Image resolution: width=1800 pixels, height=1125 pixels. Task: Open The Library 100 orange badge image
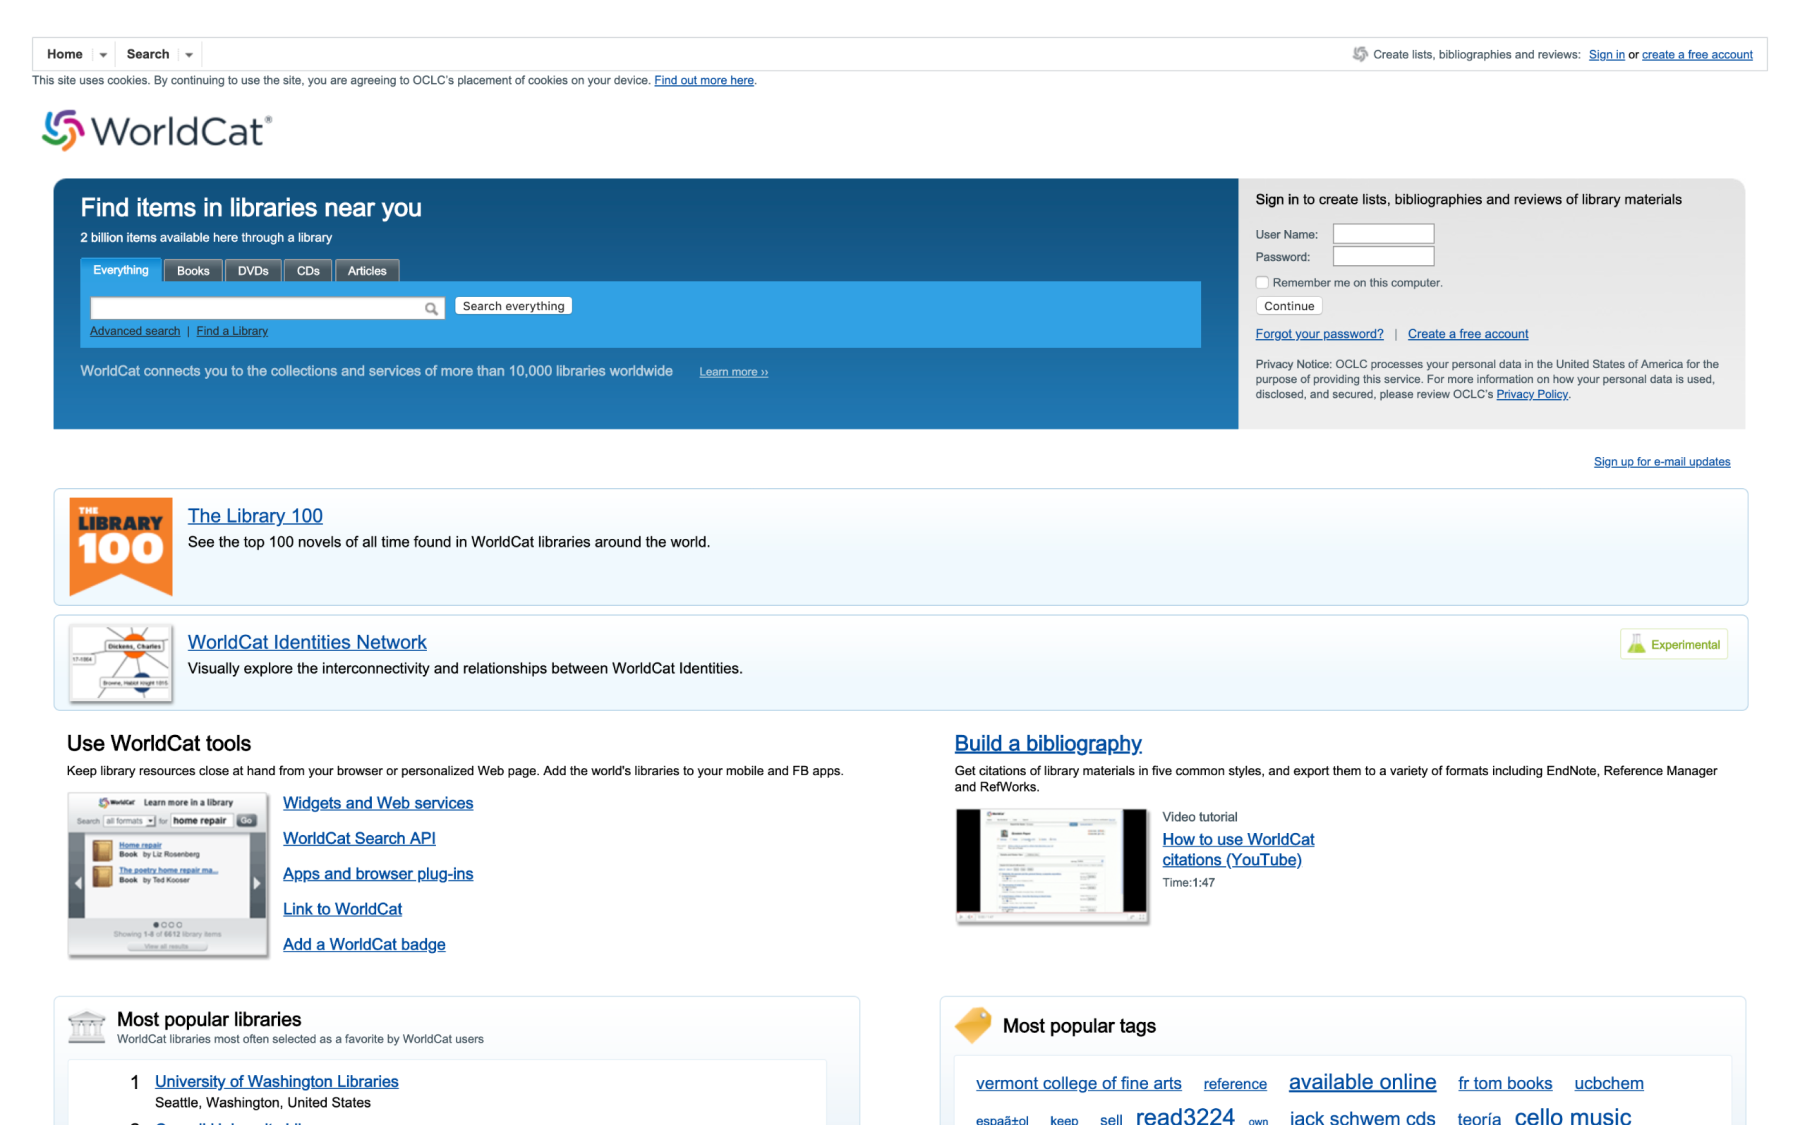[121, 546]
